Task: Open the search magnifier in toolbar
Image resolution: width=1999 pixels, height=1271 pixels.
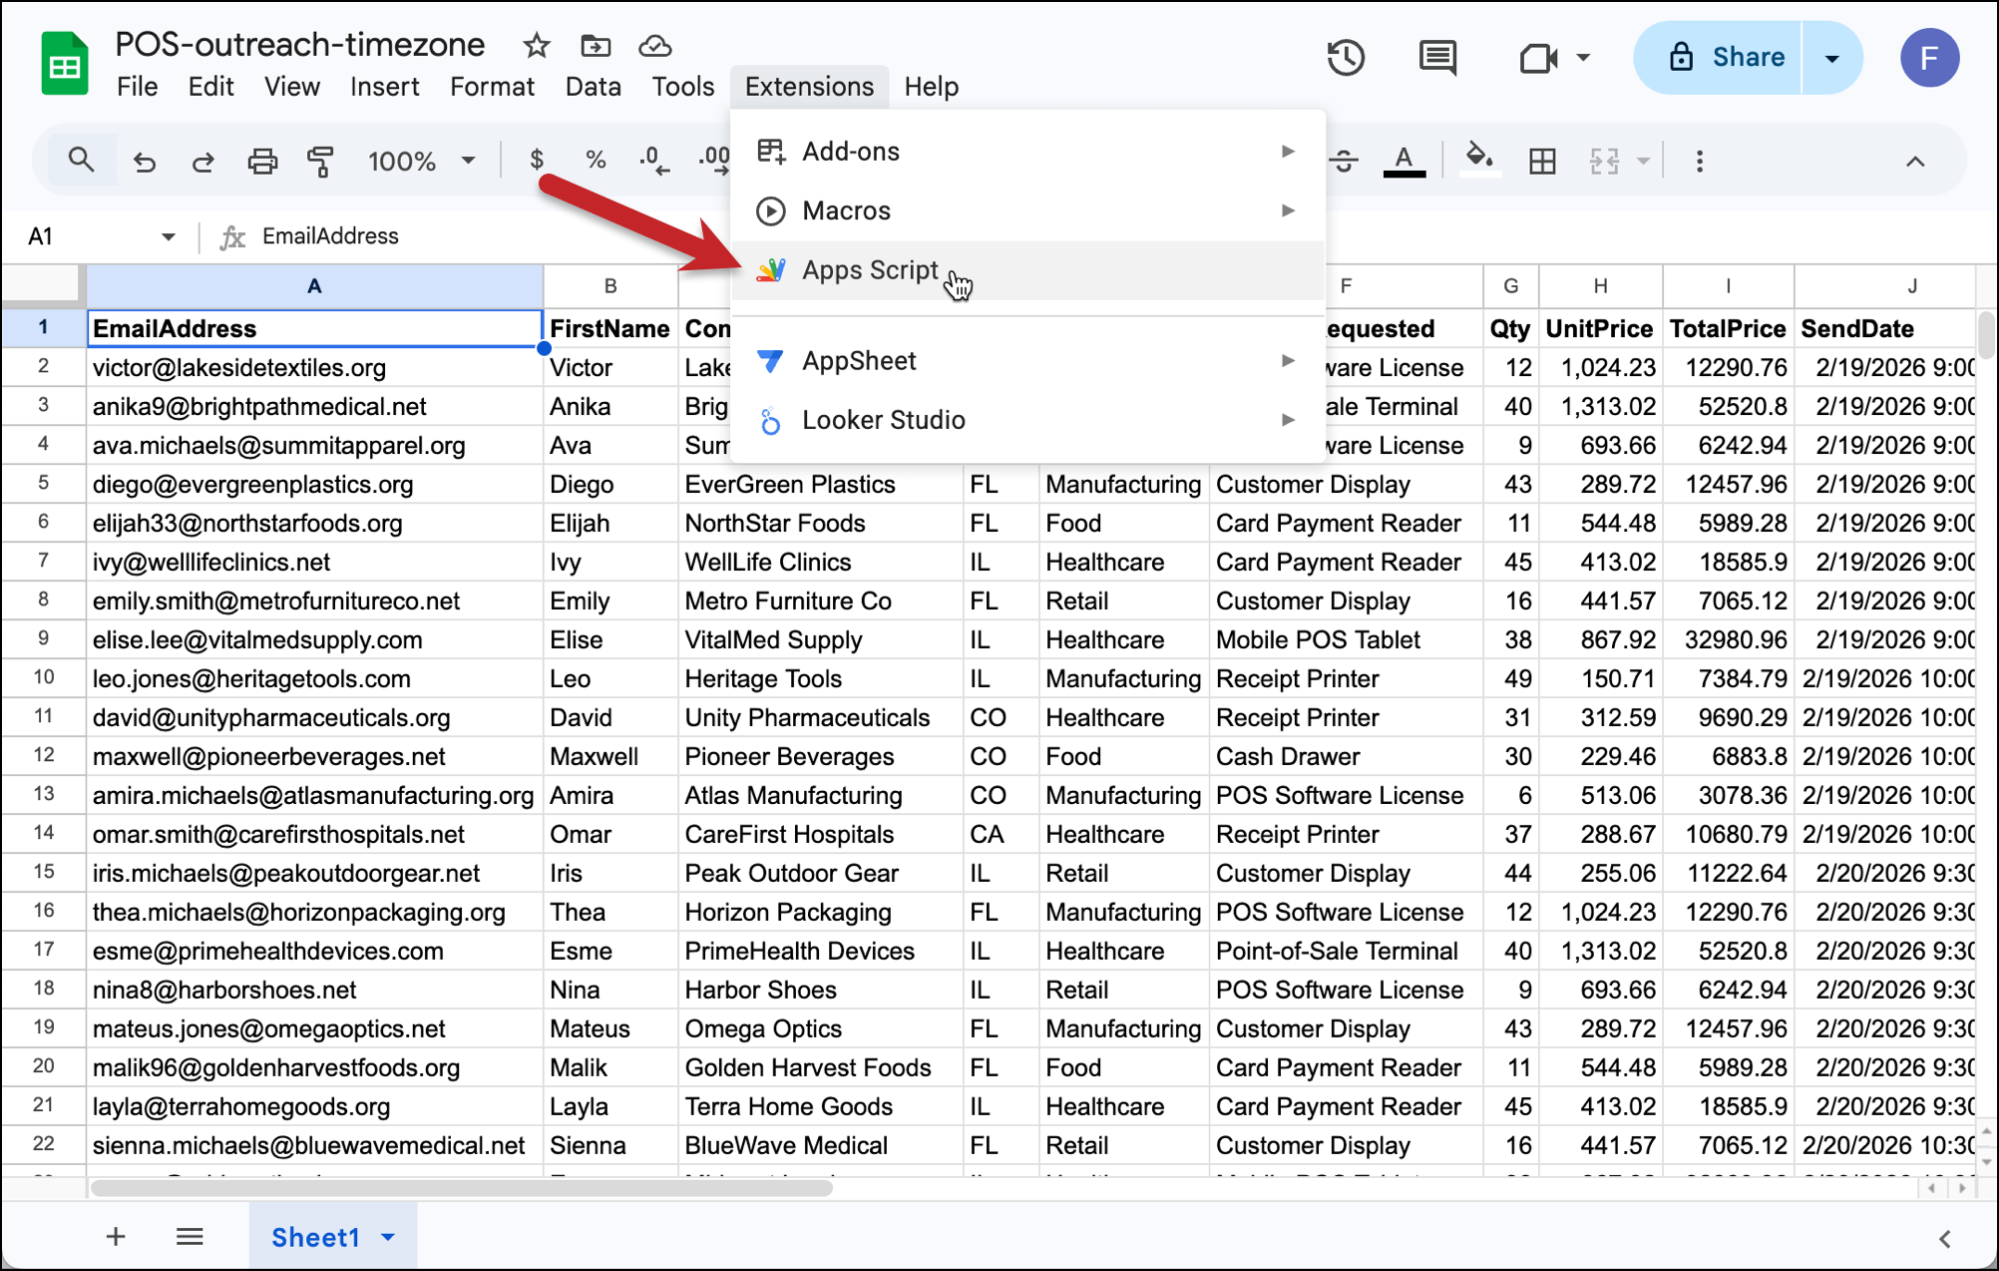Action: (x=81, y=160)
